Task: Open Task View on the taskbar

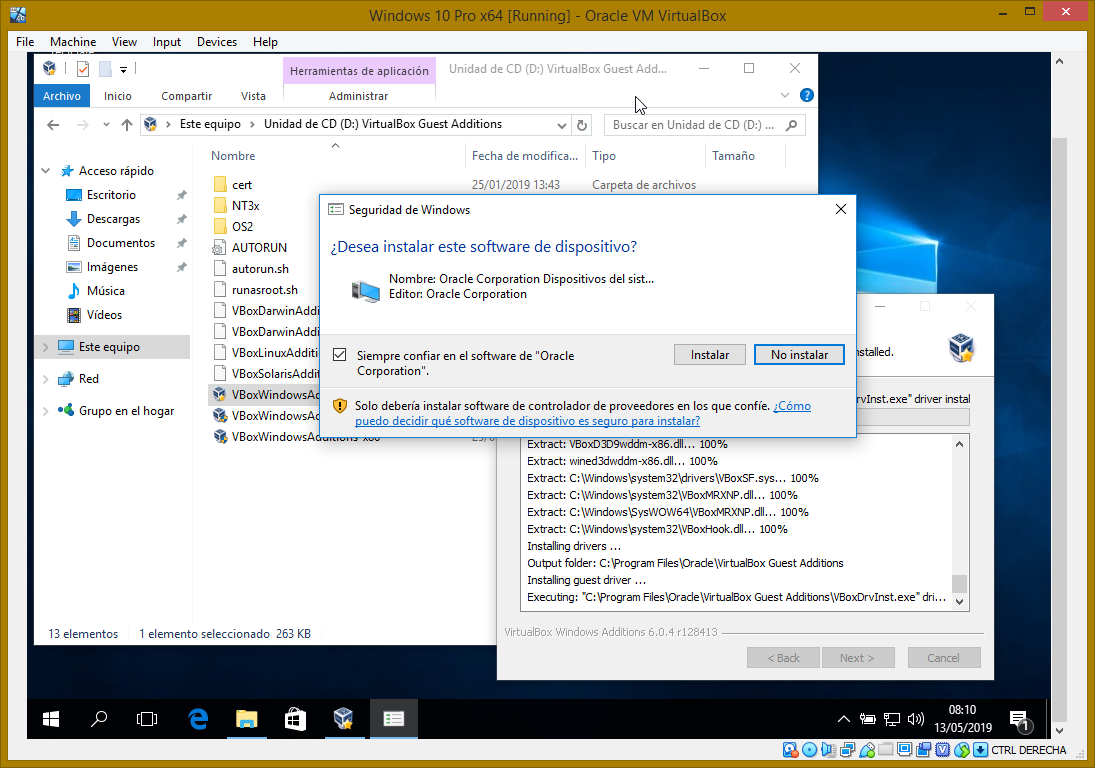Action: point(147,718)
